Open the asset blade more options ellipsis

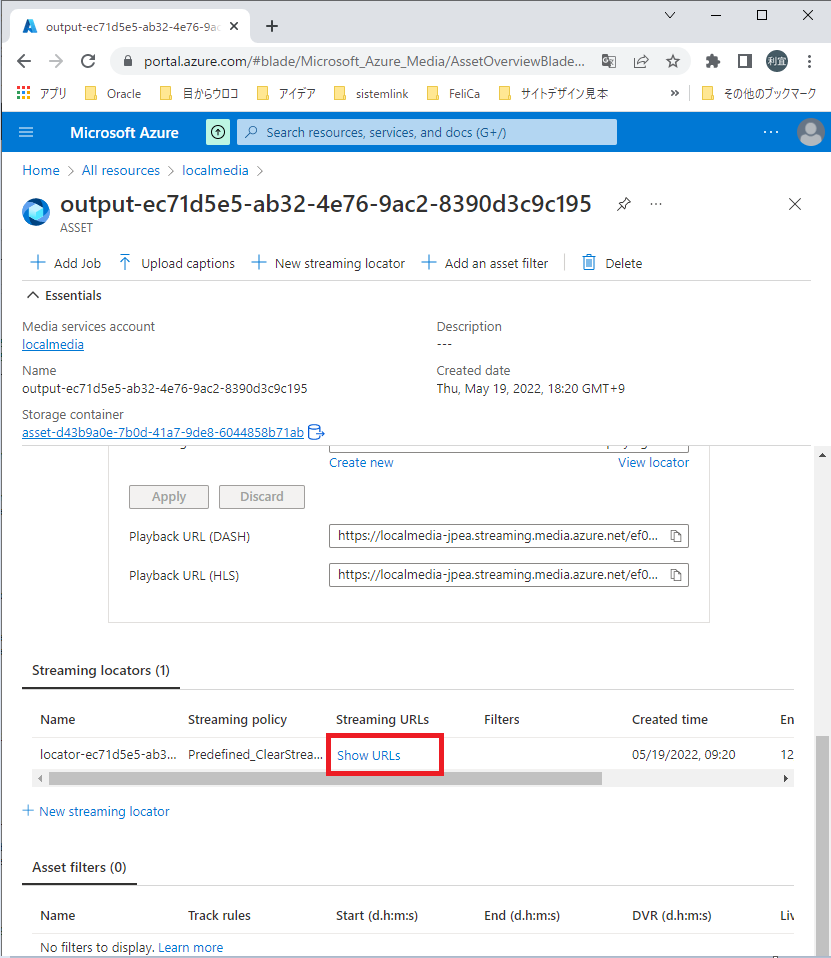(656, 204)
